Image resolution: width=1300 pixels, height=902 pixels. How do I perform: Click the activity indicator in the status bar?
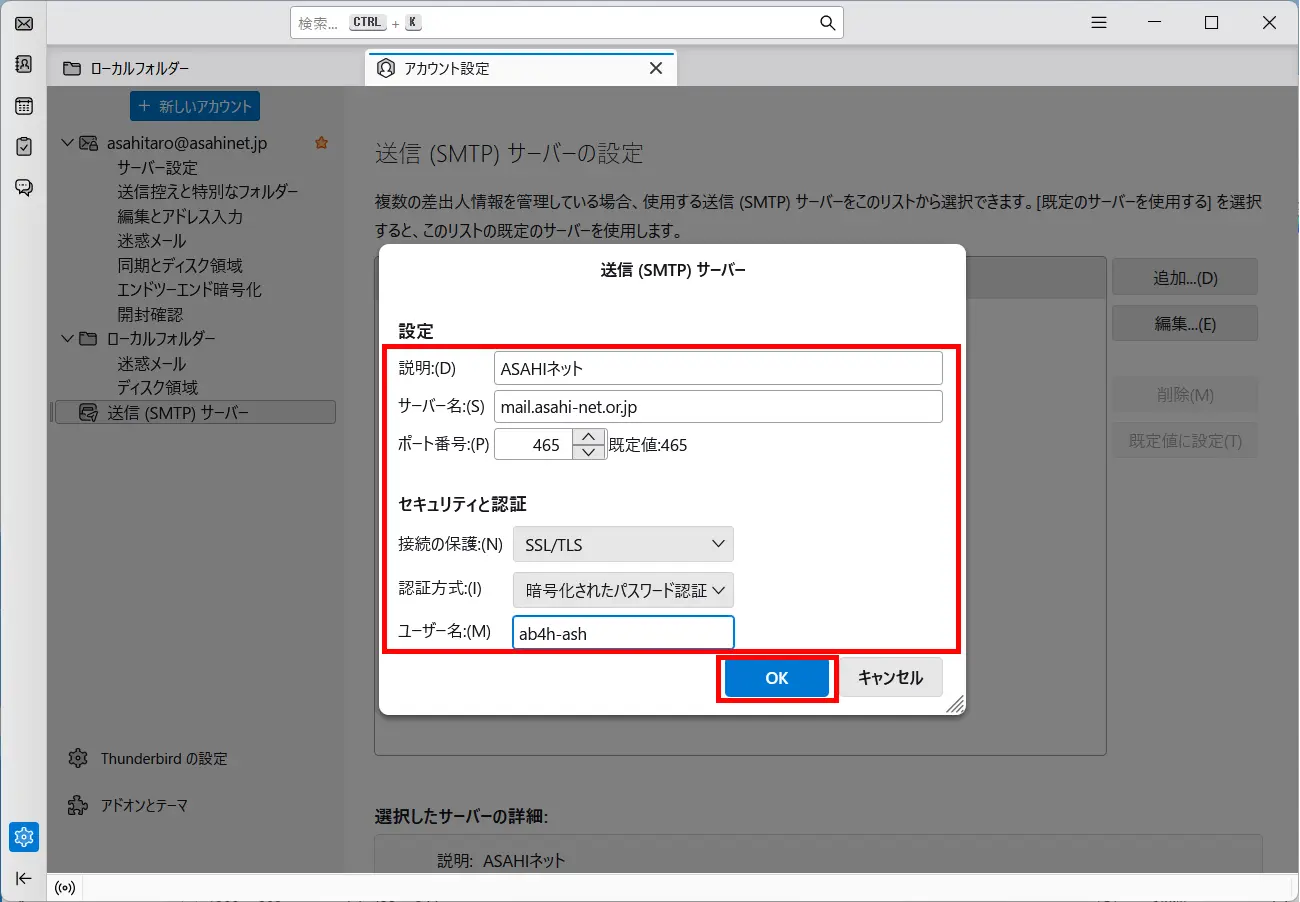pyautogui.click(x=64, y=887)
